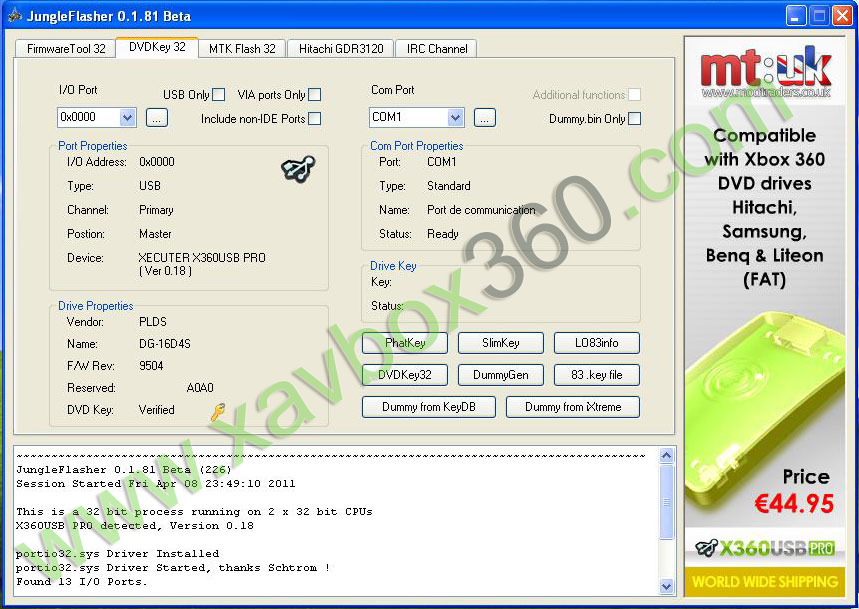Viewport: 859px width, 609px height.
Task: Go to the Hitachi GDR3120 tab
Action: (x=341, y=49)
